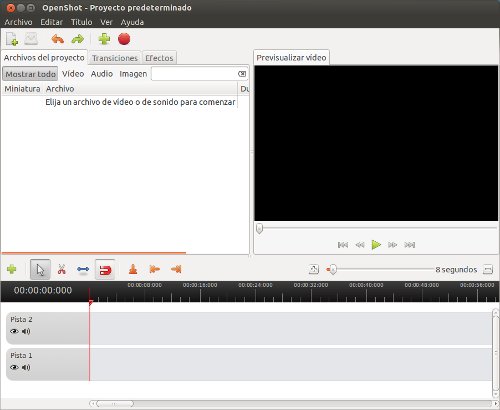Add a marker on the timeline
The height and width of the screenshot is (410, 500).
point(133,269)
